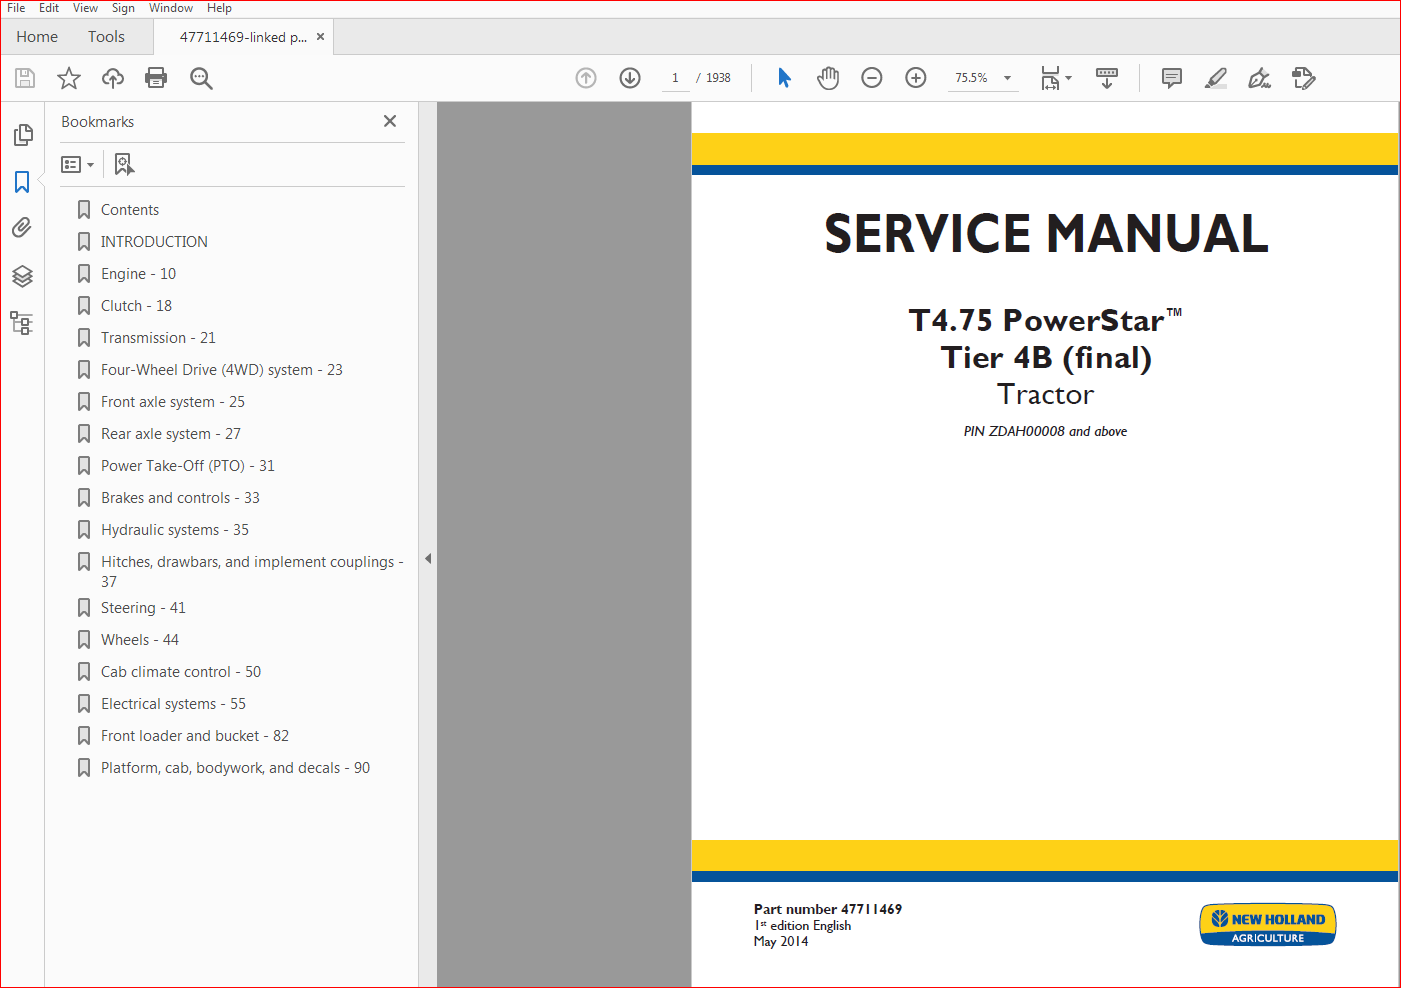This screenshot has width=1401, height=988.
Task: Click the SERVICE MANUAL title text
Action: click(x=1046, y=234)
